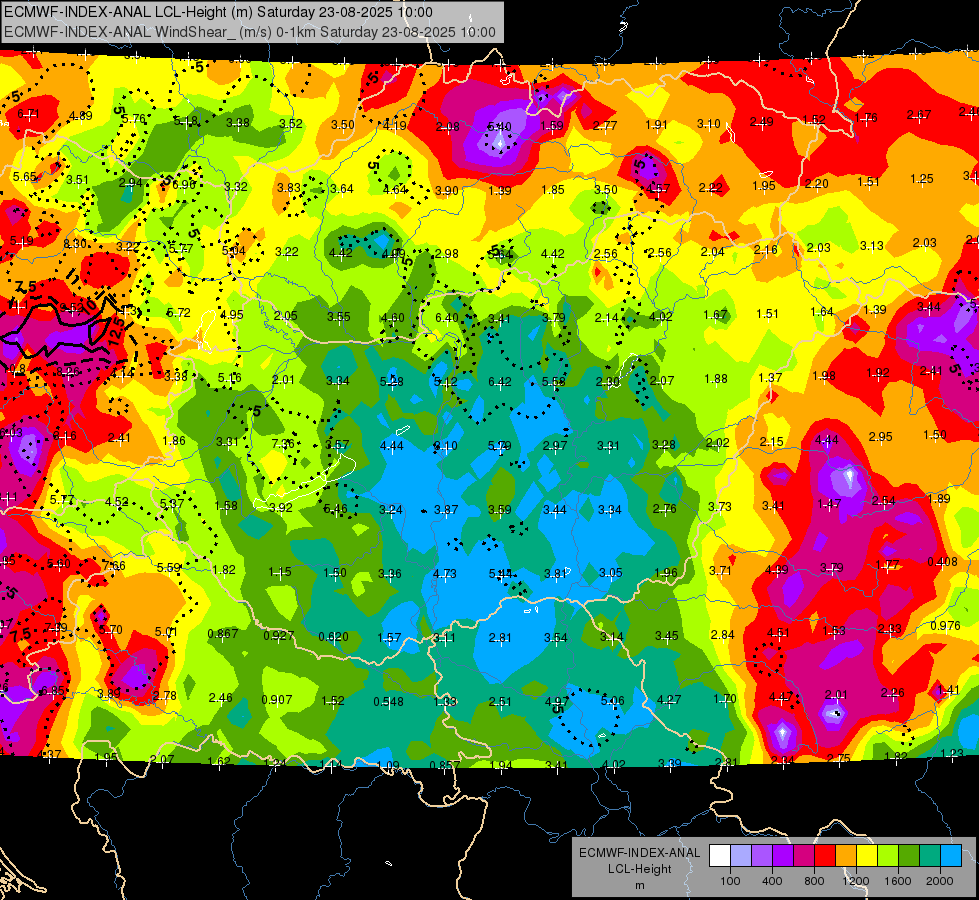The image size is (979, 900).
Task: Click the legend scale label 1200
Action: [855, 881]
